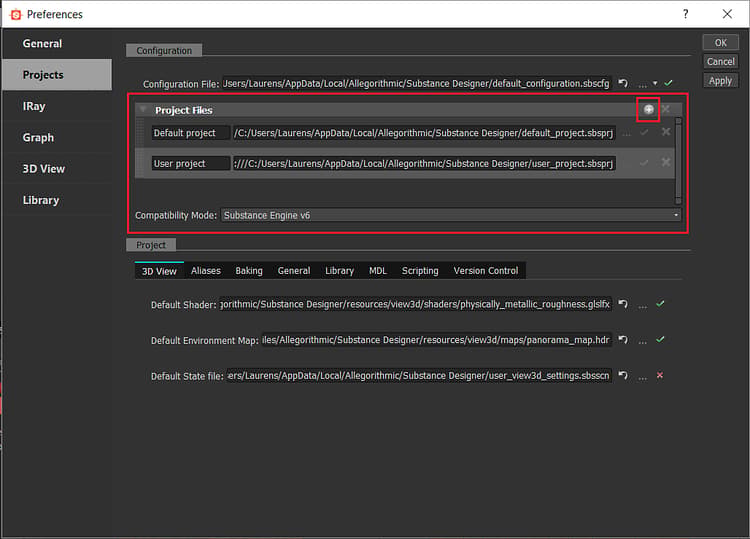Close the Preferences dialog
Viewport: 750px width, 539px height.
click(727, 14)
